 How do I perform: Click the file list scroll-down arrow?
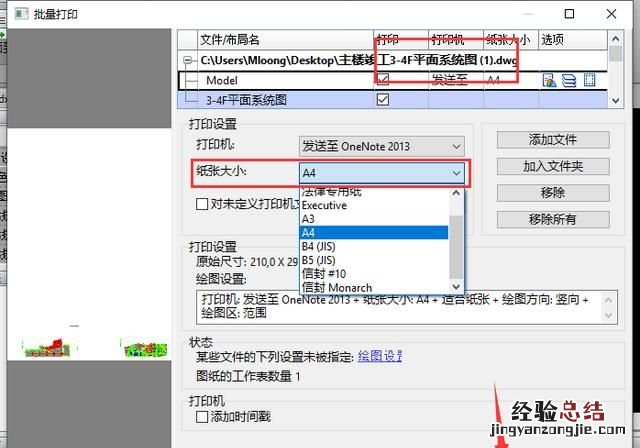[x=616, y=100]
